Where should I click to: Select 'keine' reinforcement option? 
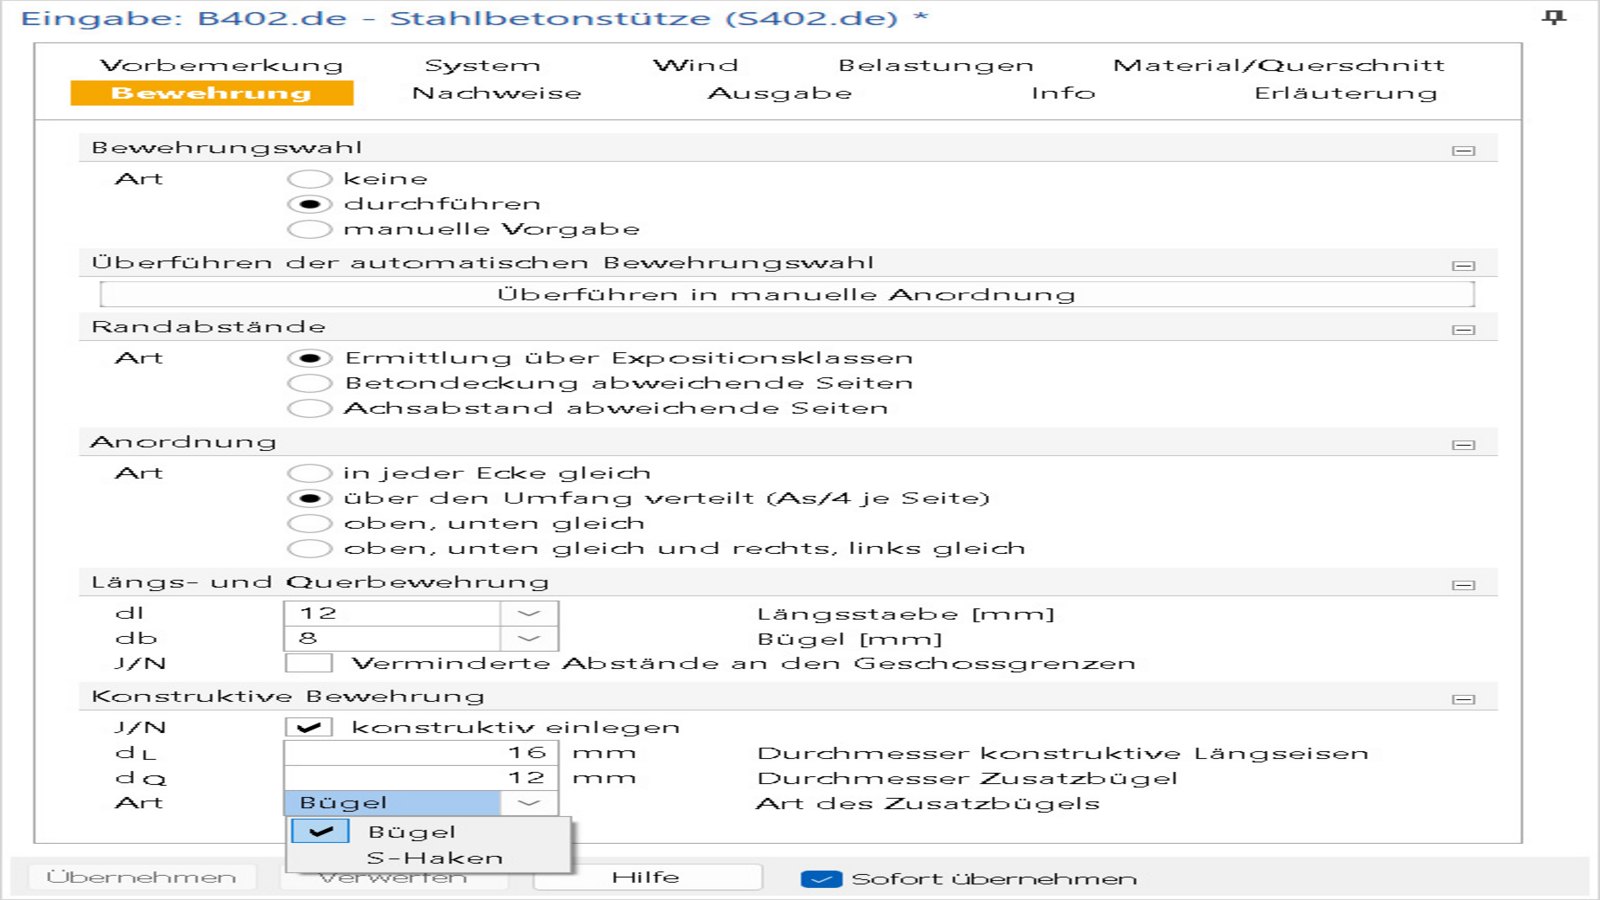[x=309, y=179]
